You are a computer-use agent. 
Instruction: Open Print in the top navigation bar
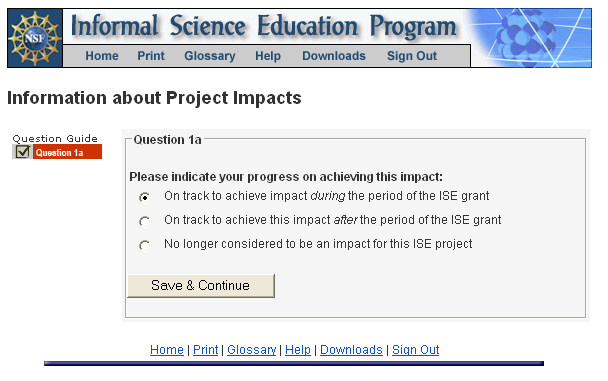click(x=151, y=56)
